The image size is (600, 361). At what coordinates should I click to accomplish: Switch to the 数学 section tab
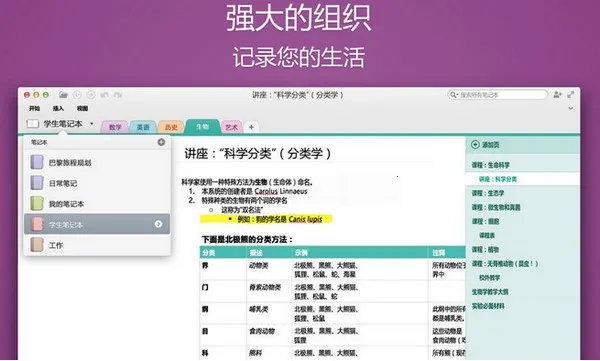(x=115, y=127)
